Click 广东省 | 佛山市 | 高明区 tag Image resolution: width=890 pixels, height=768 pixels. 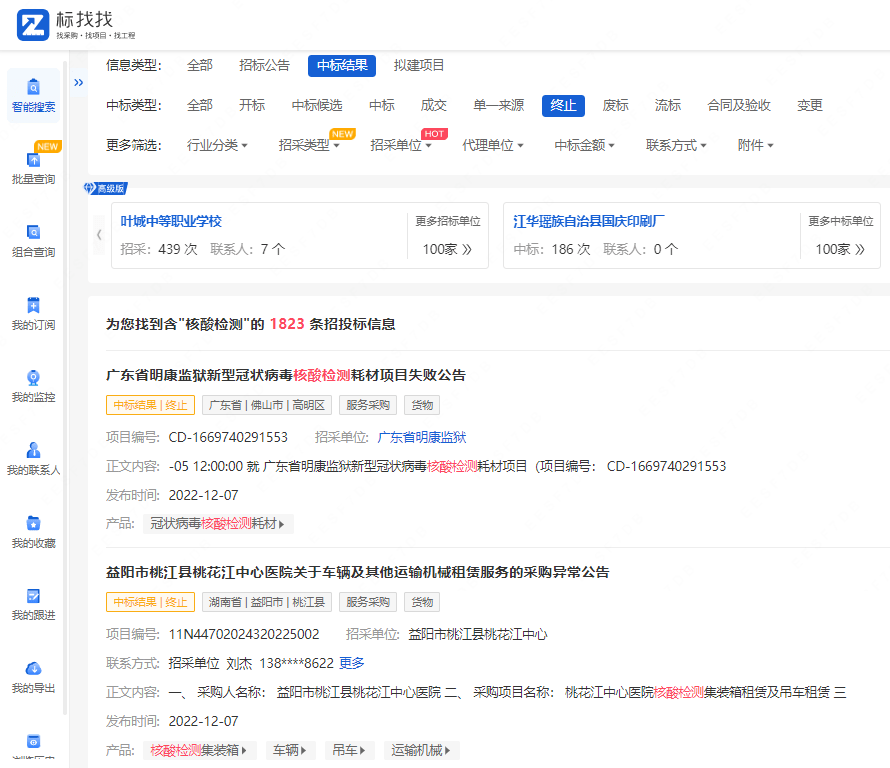coord(267,405)
